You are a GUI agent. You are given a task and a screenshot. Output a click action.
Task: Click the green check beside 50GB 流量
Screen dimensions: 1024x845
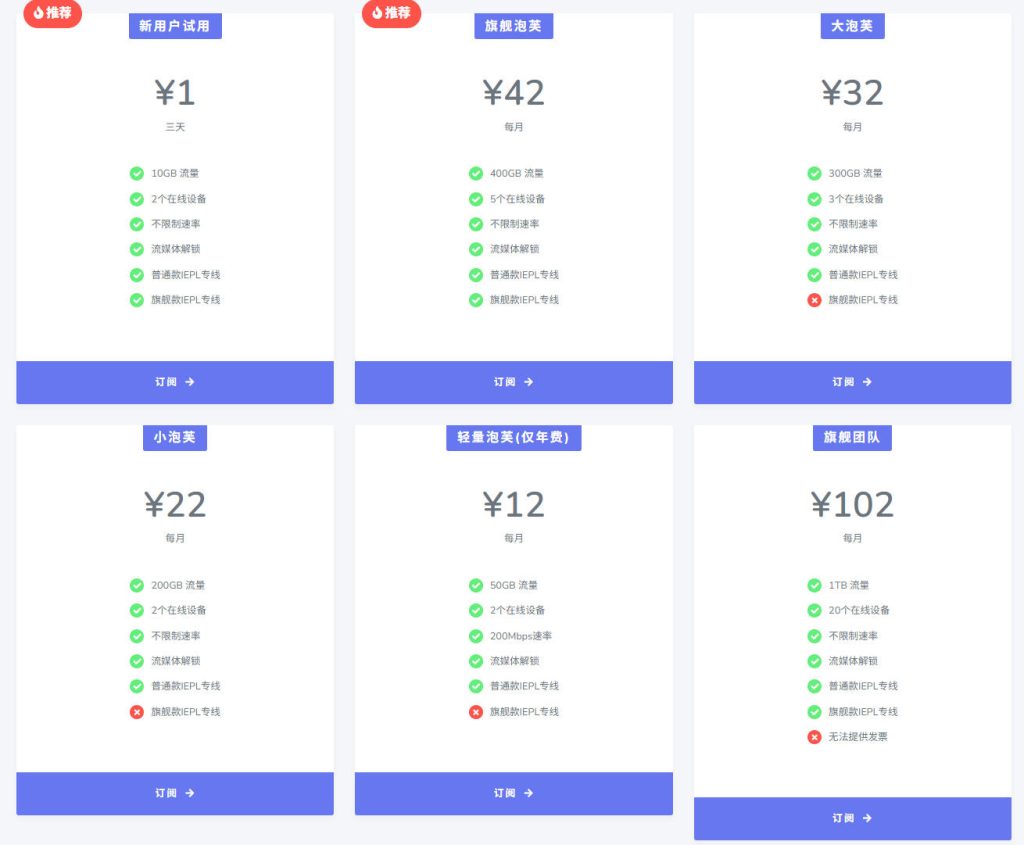coord(475,585)
